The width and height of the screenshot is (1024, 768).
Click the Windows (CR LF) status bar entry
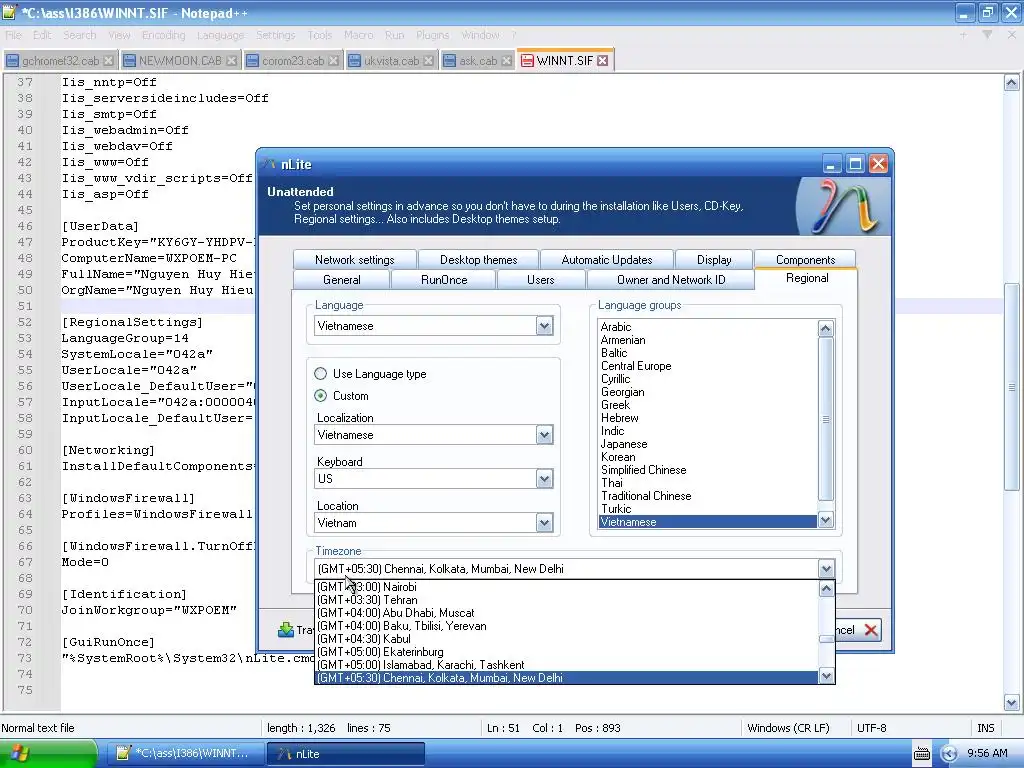click(x=788, y=728)
